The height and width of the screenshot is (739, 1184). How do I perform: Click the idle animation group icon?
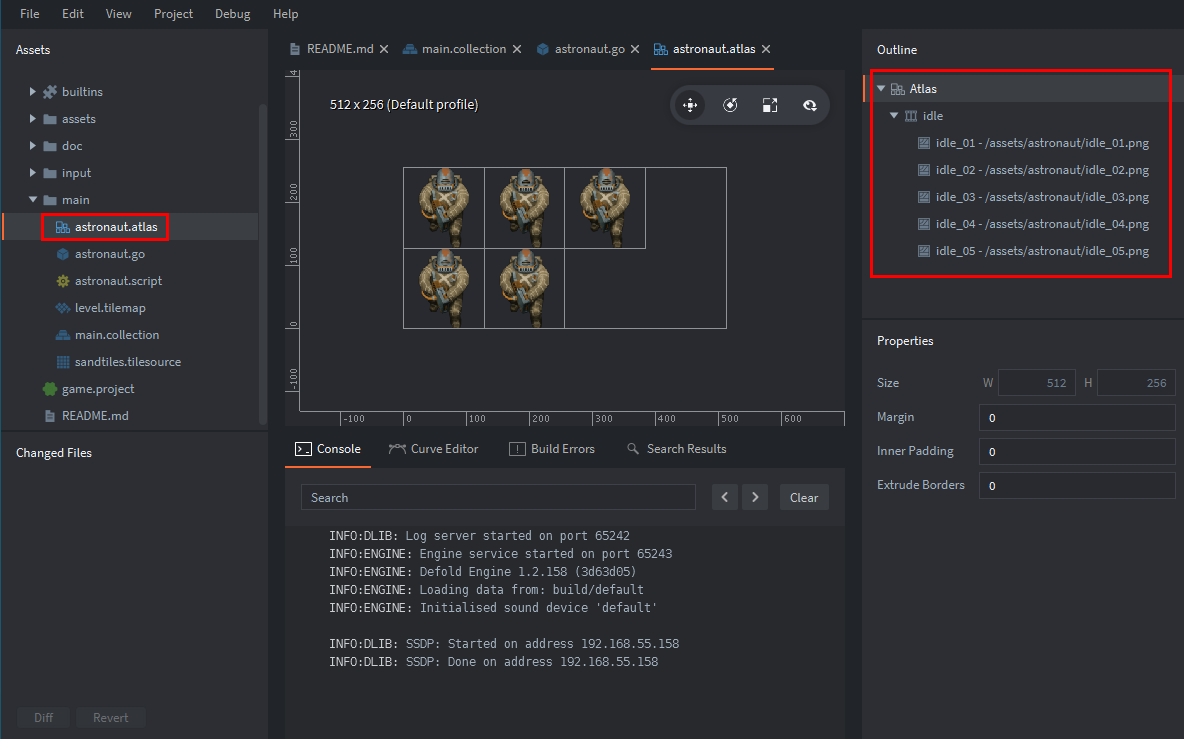[911, 116]
